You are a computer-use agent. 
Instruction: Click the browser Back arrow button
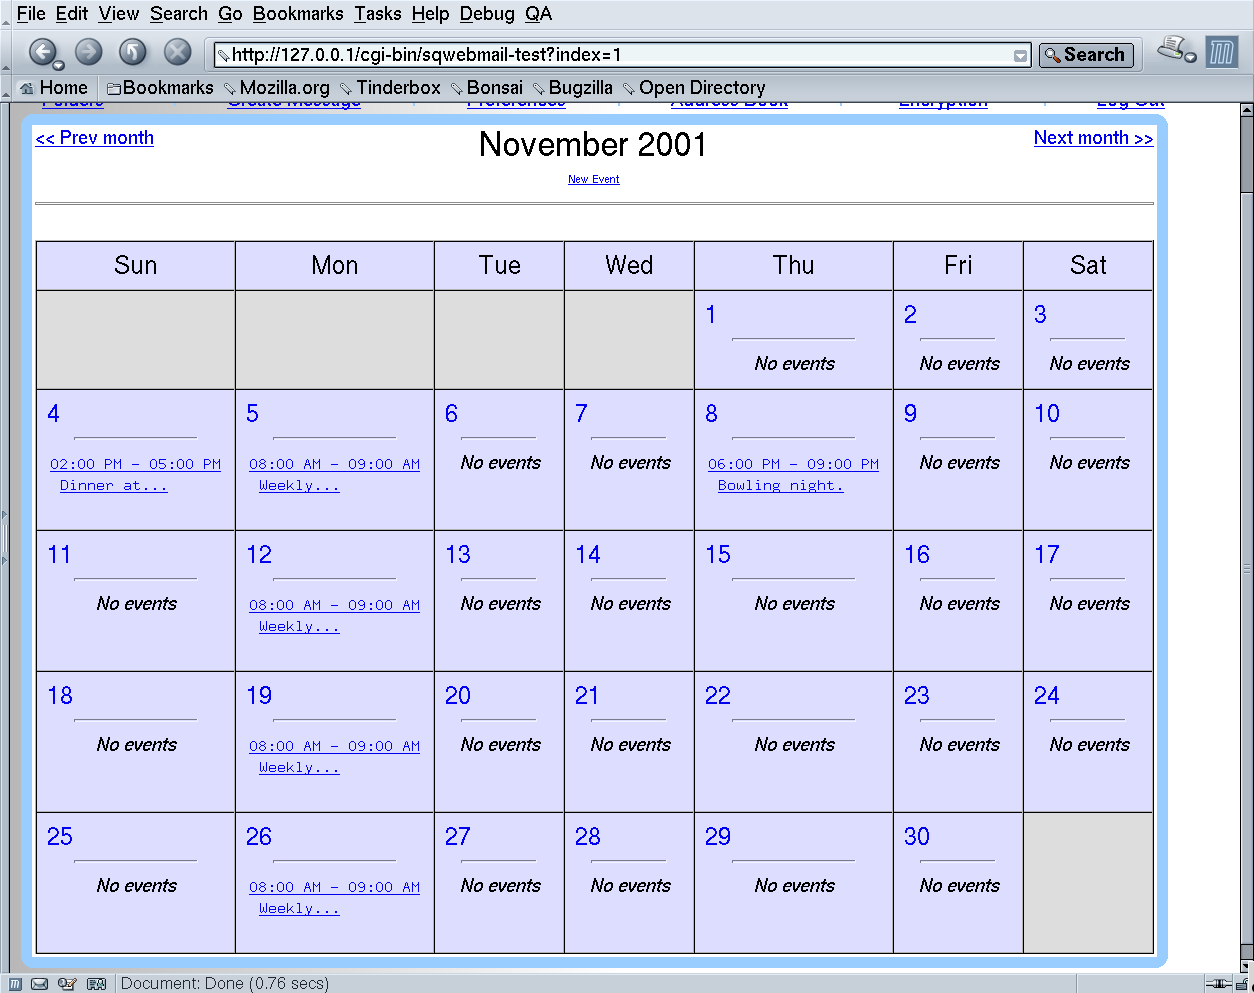[x=41, y=52]
